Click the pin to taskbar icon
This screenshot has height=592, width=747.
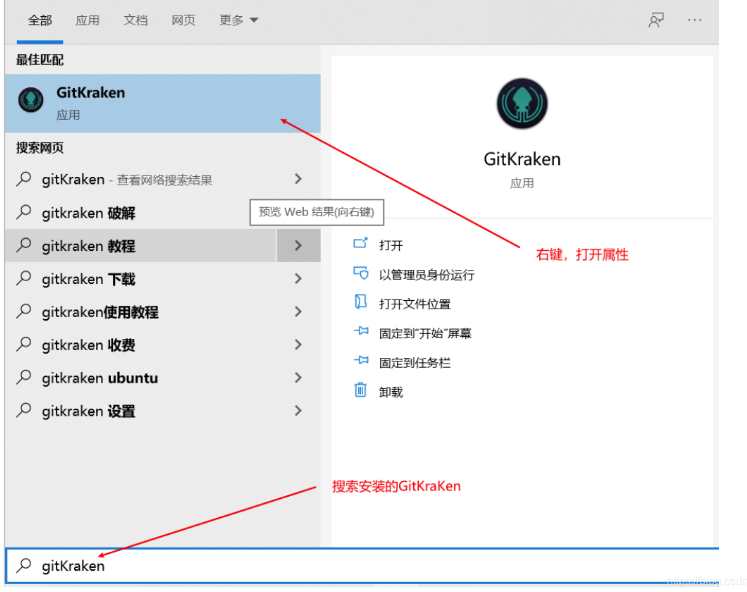coord(361,360)
